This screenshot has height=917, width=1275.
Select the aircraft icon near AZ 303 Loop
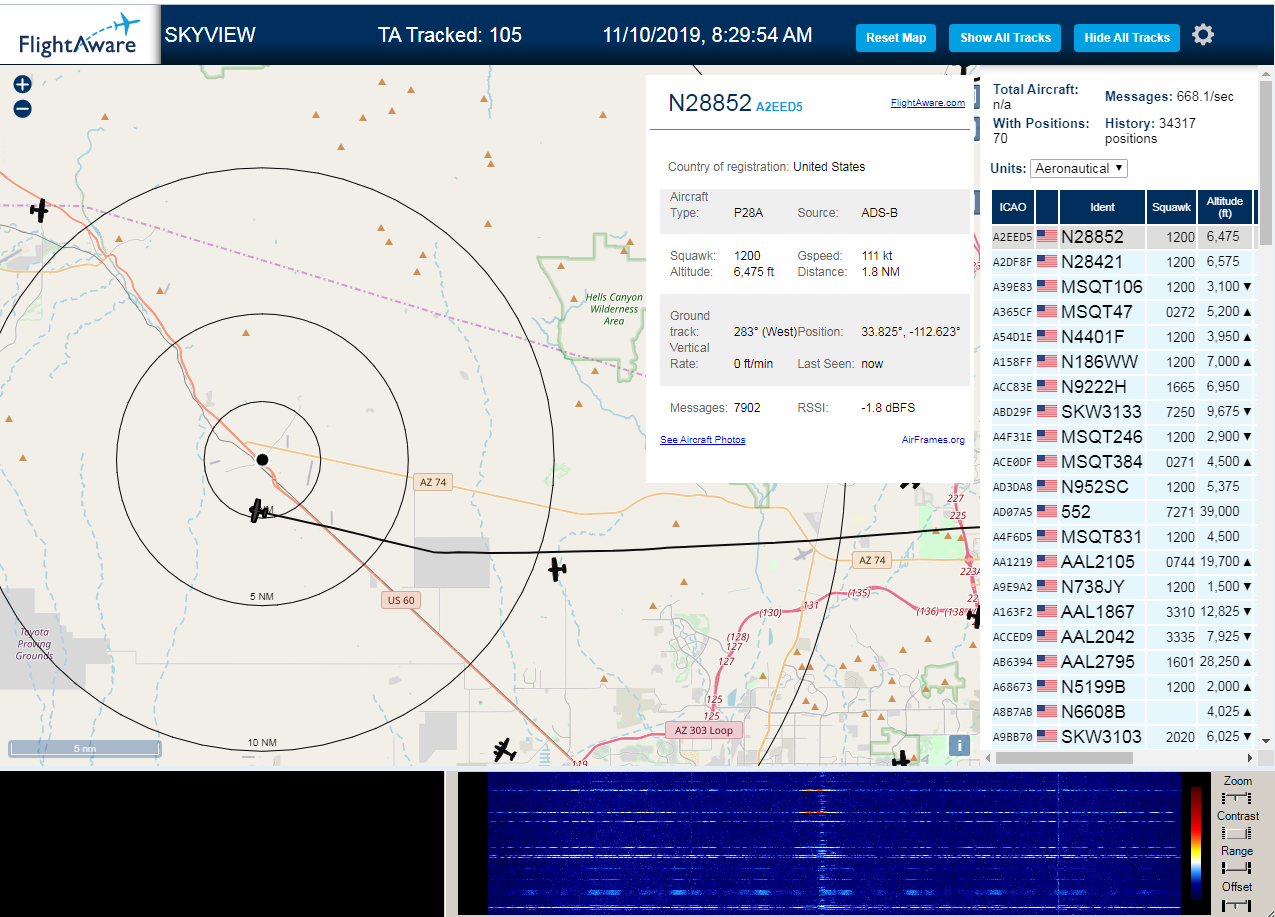pos(505,749)
